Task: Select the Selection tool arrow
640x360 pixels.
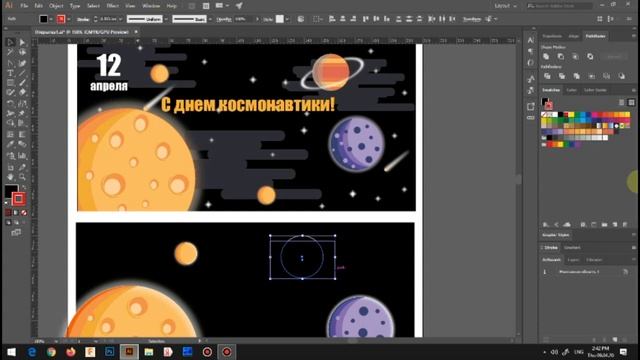Action: 10,42
